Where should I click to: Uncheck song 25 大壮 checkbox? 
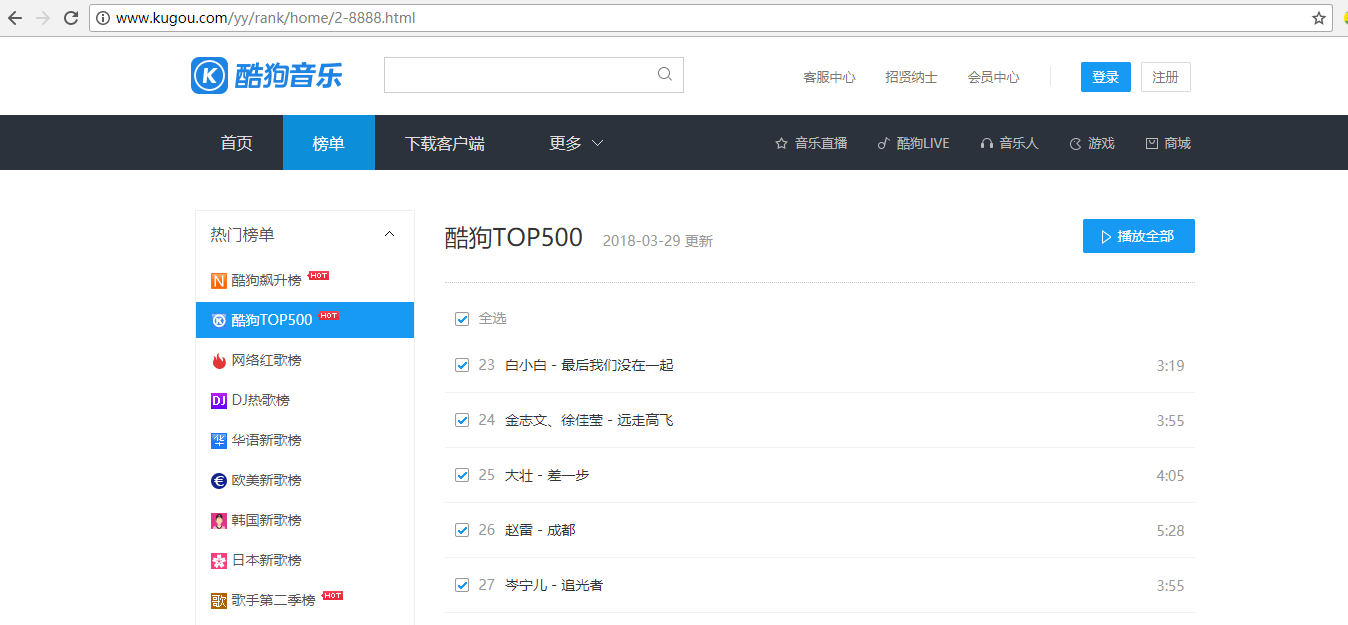coord(462,476)
